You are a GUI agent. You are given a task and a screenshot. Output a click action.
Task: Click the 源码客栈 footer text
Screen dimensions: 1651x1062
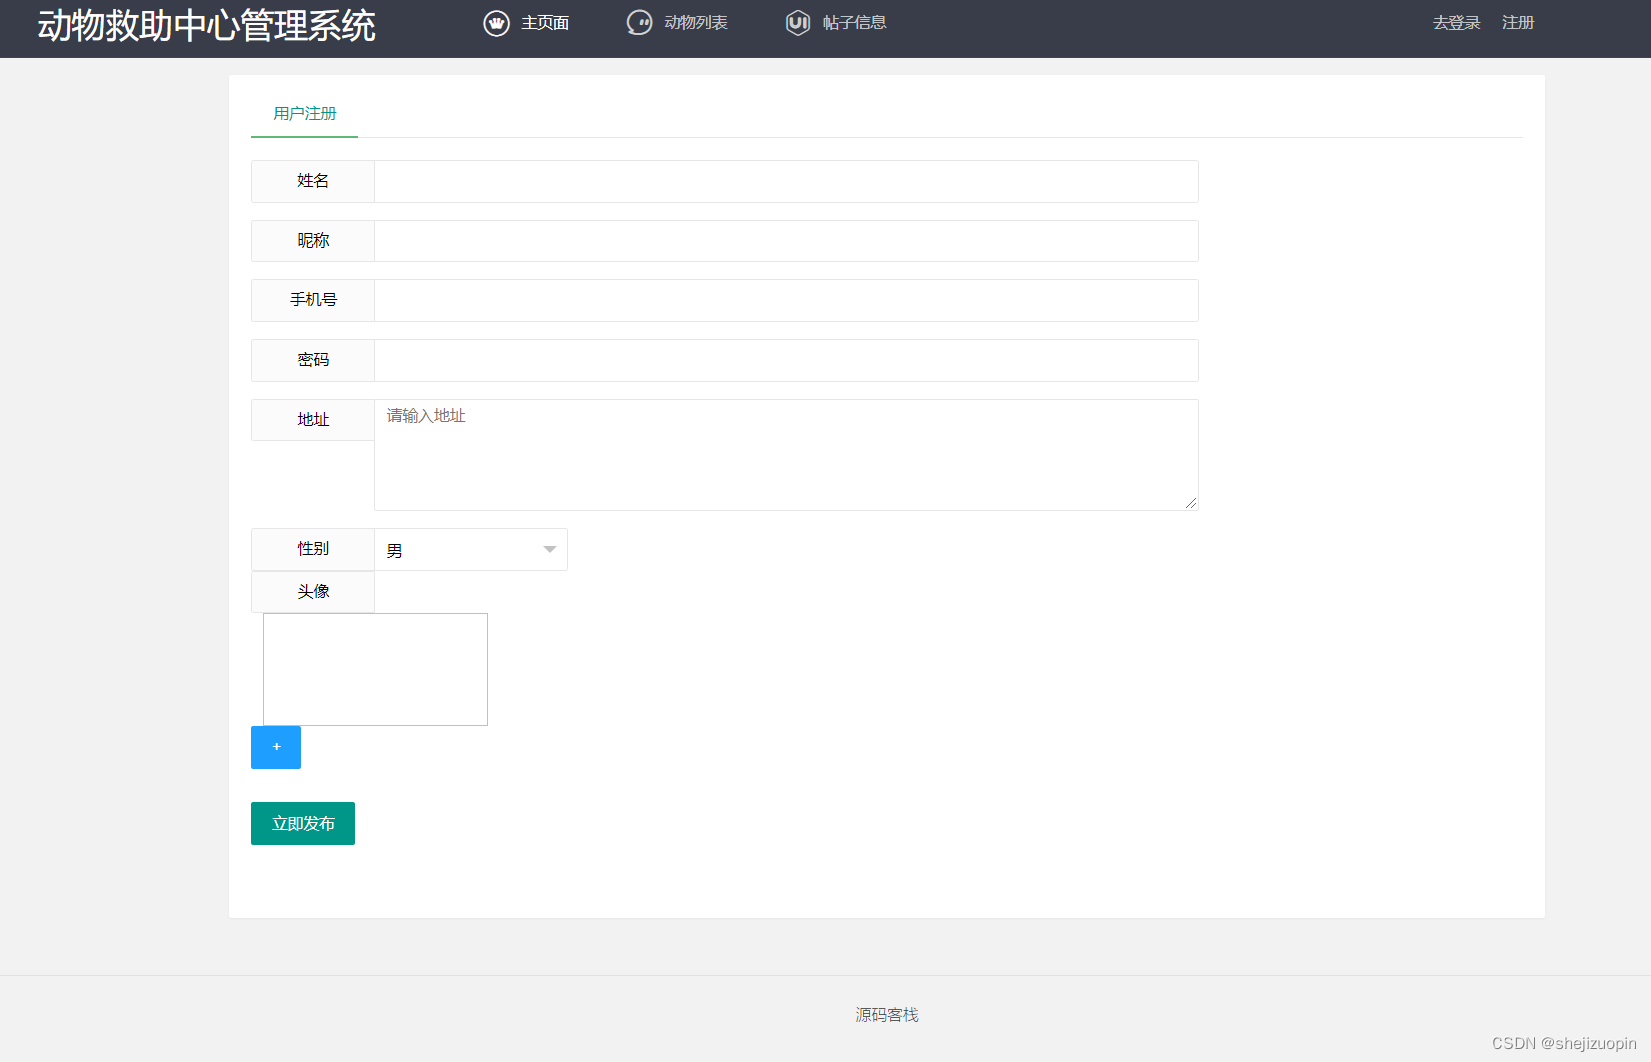point(887,1015)
